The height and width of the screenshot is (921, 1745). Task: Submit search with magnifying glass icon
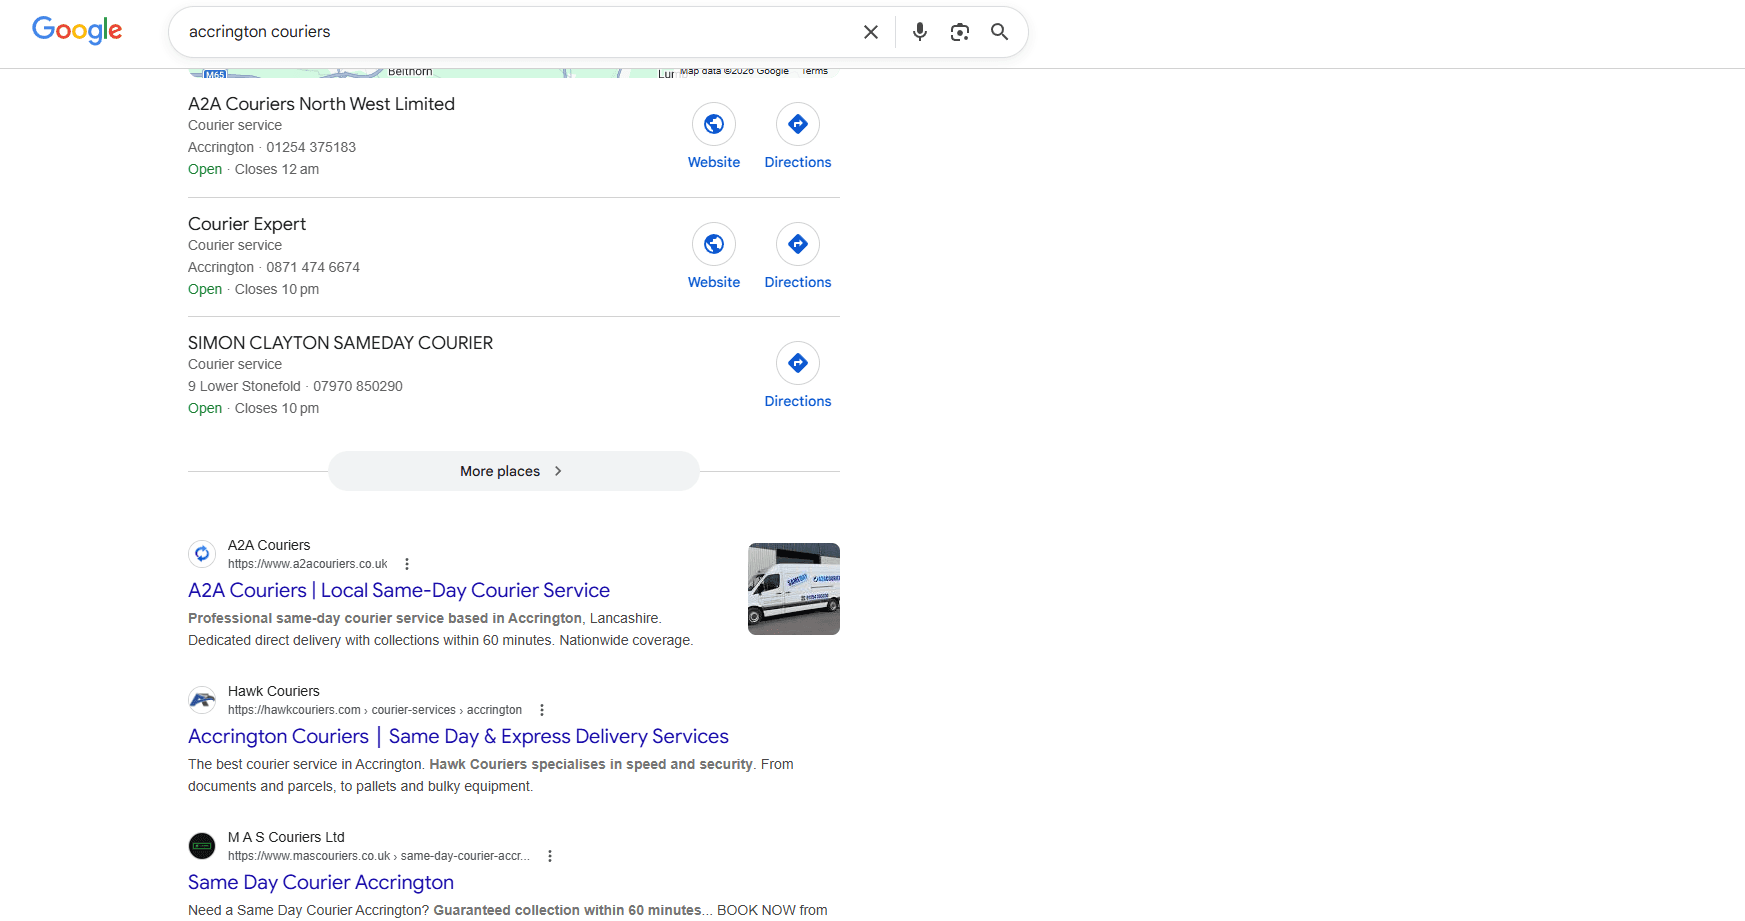pyautogui.click(x=999, y=32)
